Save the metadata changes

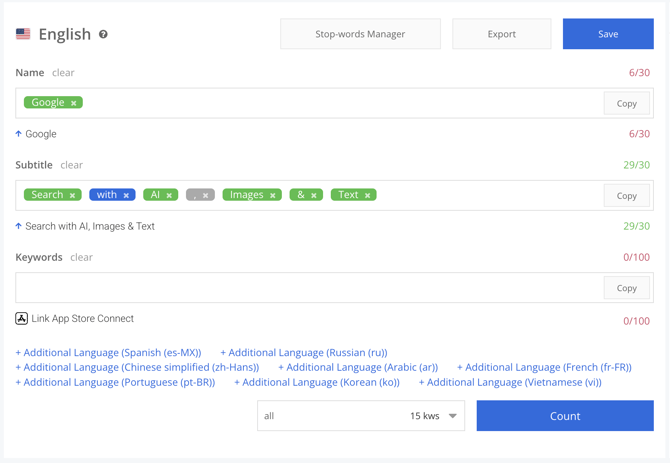pyautogui.click(x=607, y=34)
